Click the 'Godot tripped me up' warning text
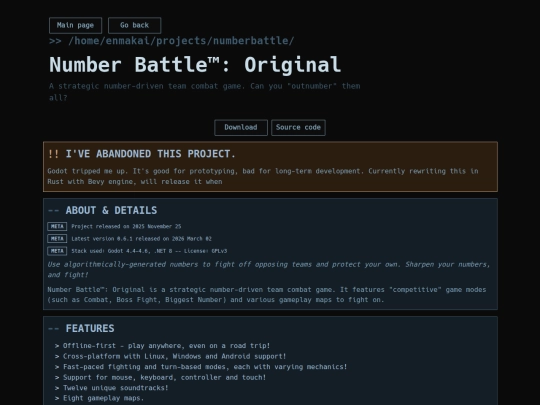This screenshot has height=405, width=540. [263, 176]
